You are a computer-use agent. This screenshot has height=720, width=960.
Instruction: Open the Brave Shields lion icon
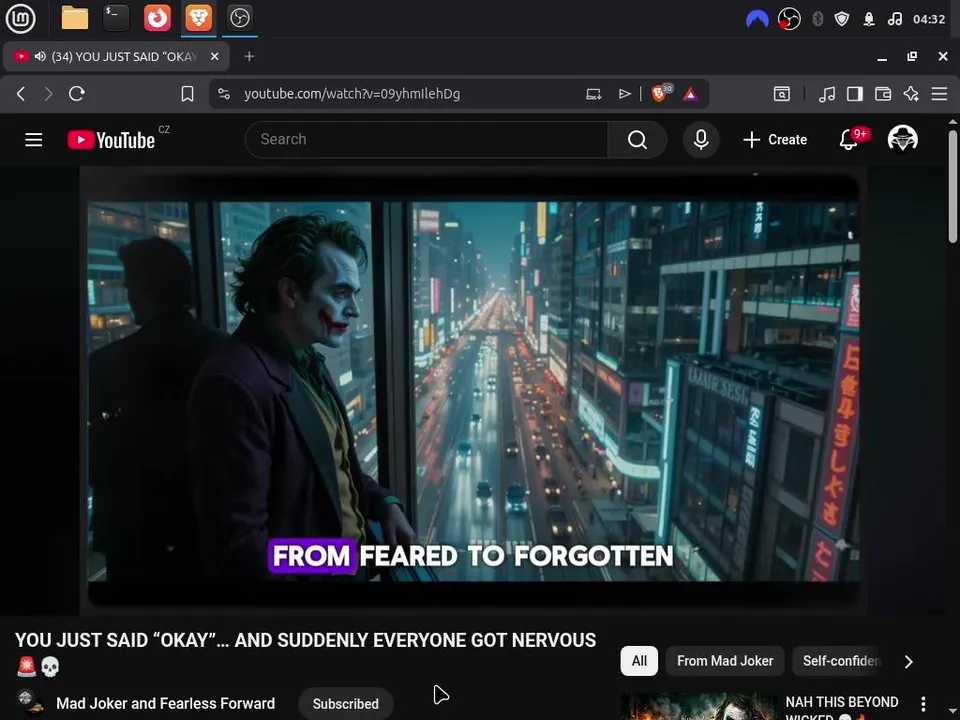click(x=661, y=93)
